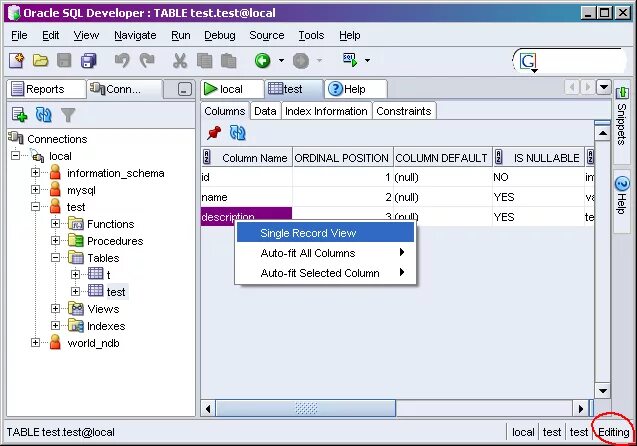
Task: Click the sort icon beside IS NULLABLE
Action: (x=498, y=157)
